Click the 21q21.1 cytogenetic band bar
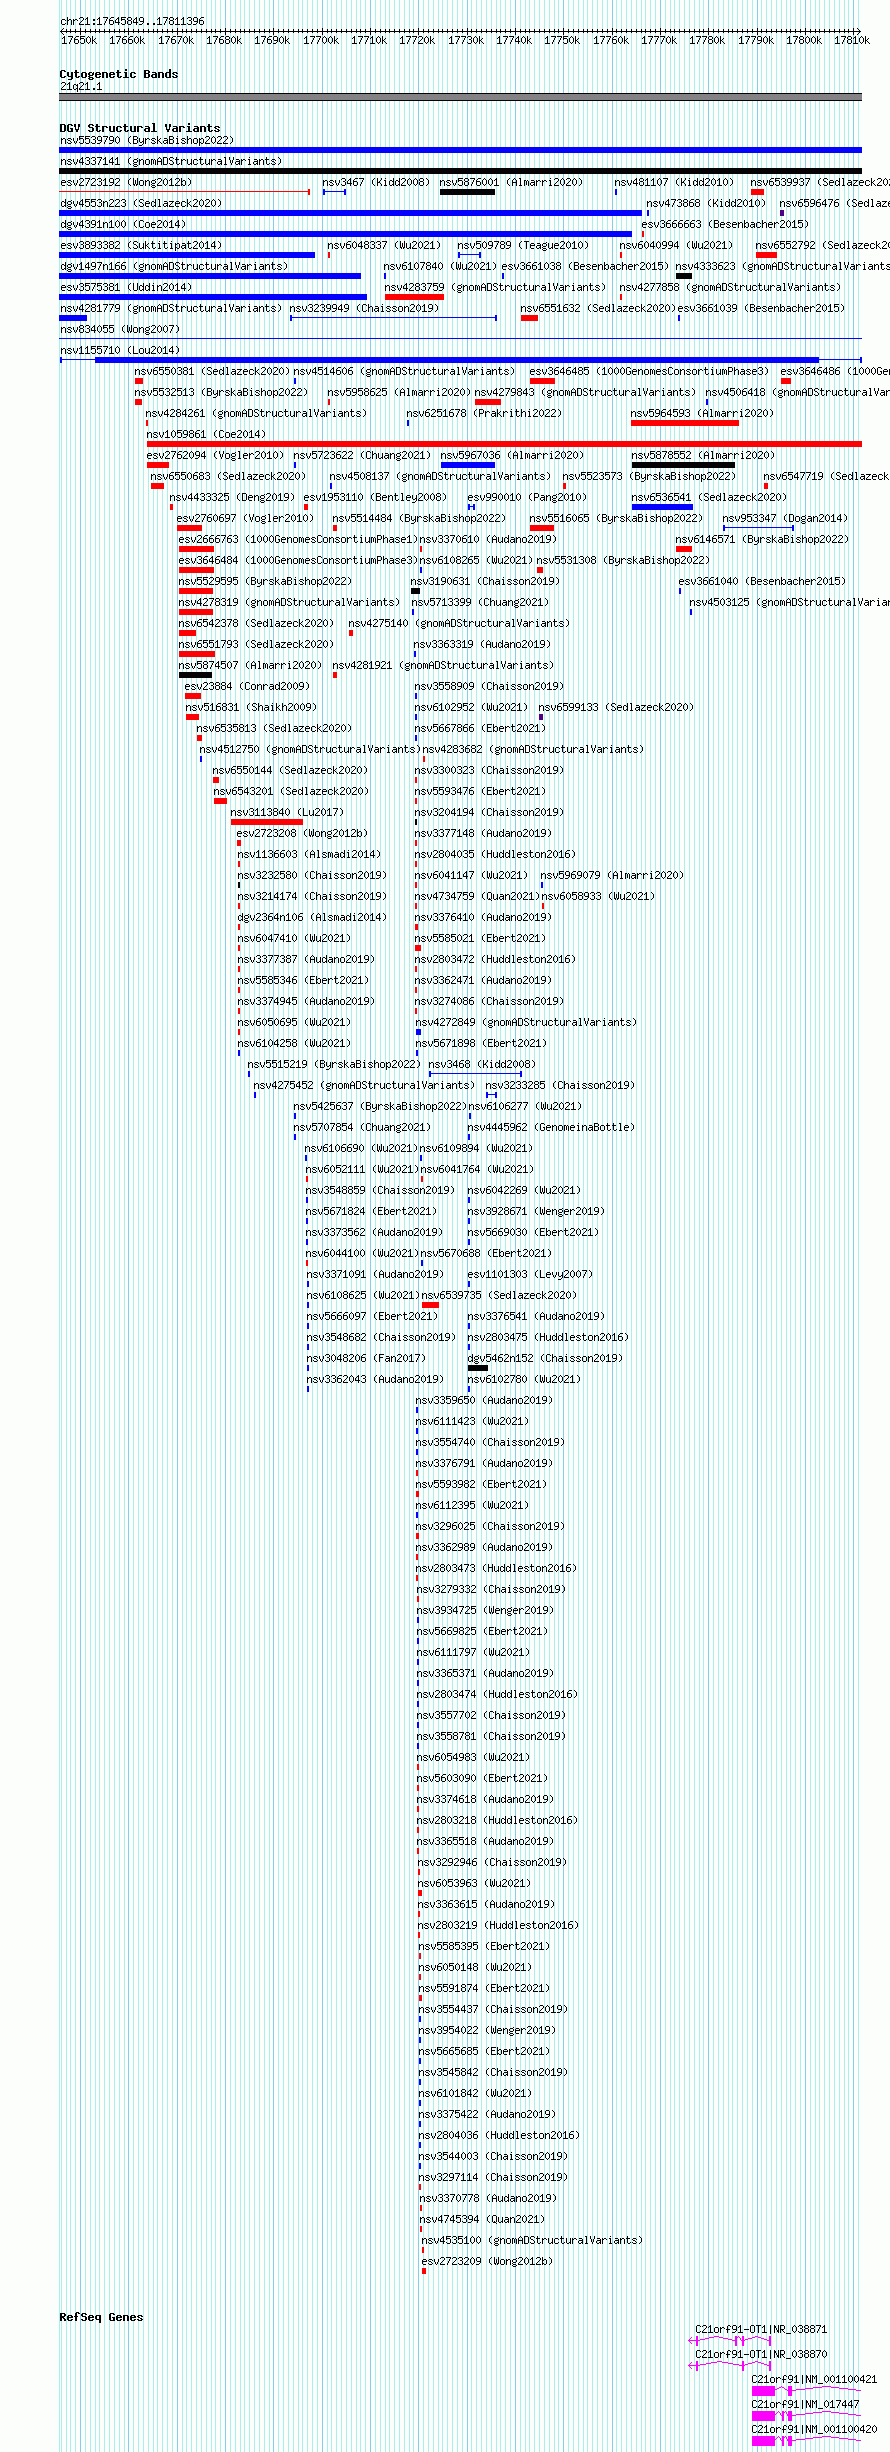The image size is (890, 2452). (x=460, y=97)
